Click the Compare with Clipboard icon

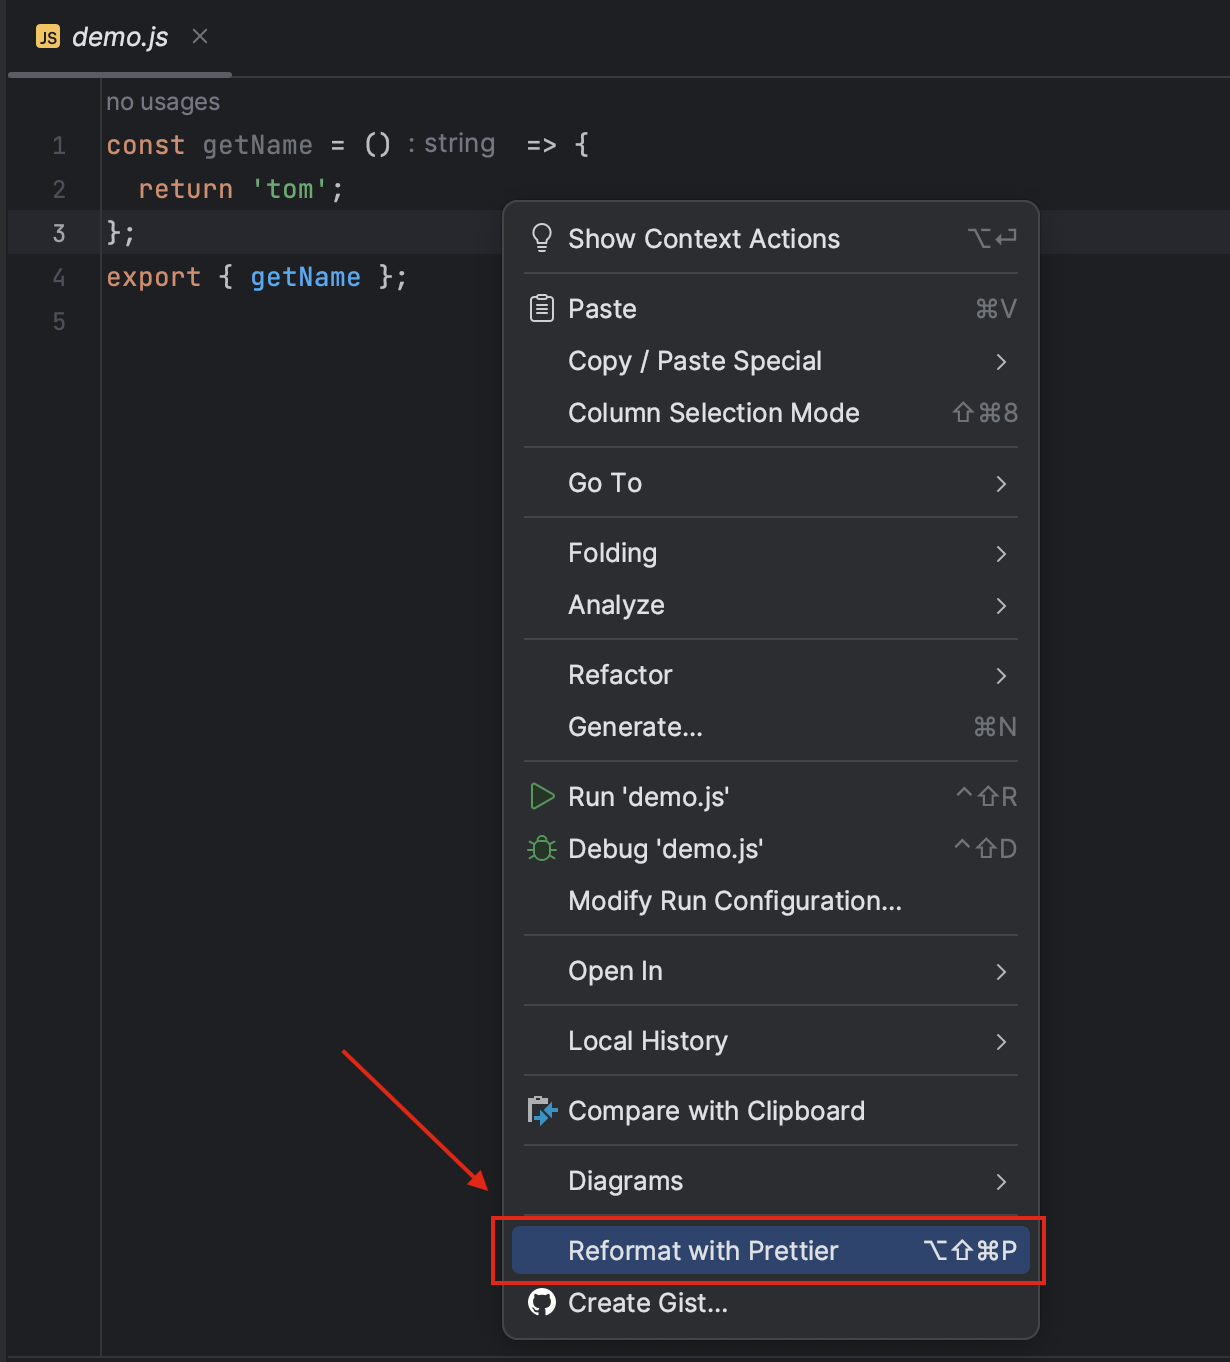pos(541,1110)
